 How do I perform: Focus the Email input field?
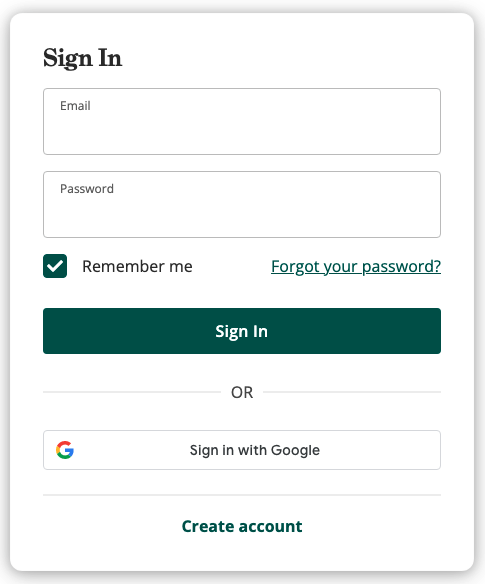click(242, 121)
